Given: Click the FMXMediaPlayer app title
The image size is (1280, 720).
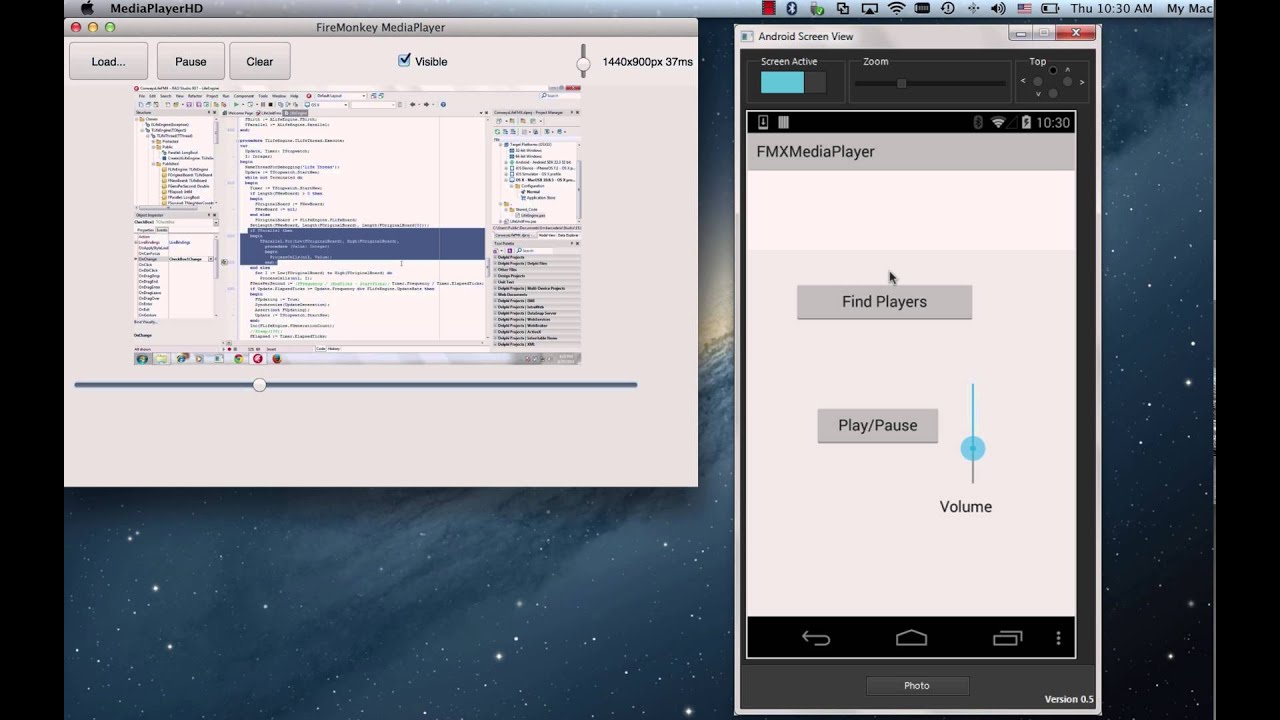Looking at the screenshot, I should point(815,151).
